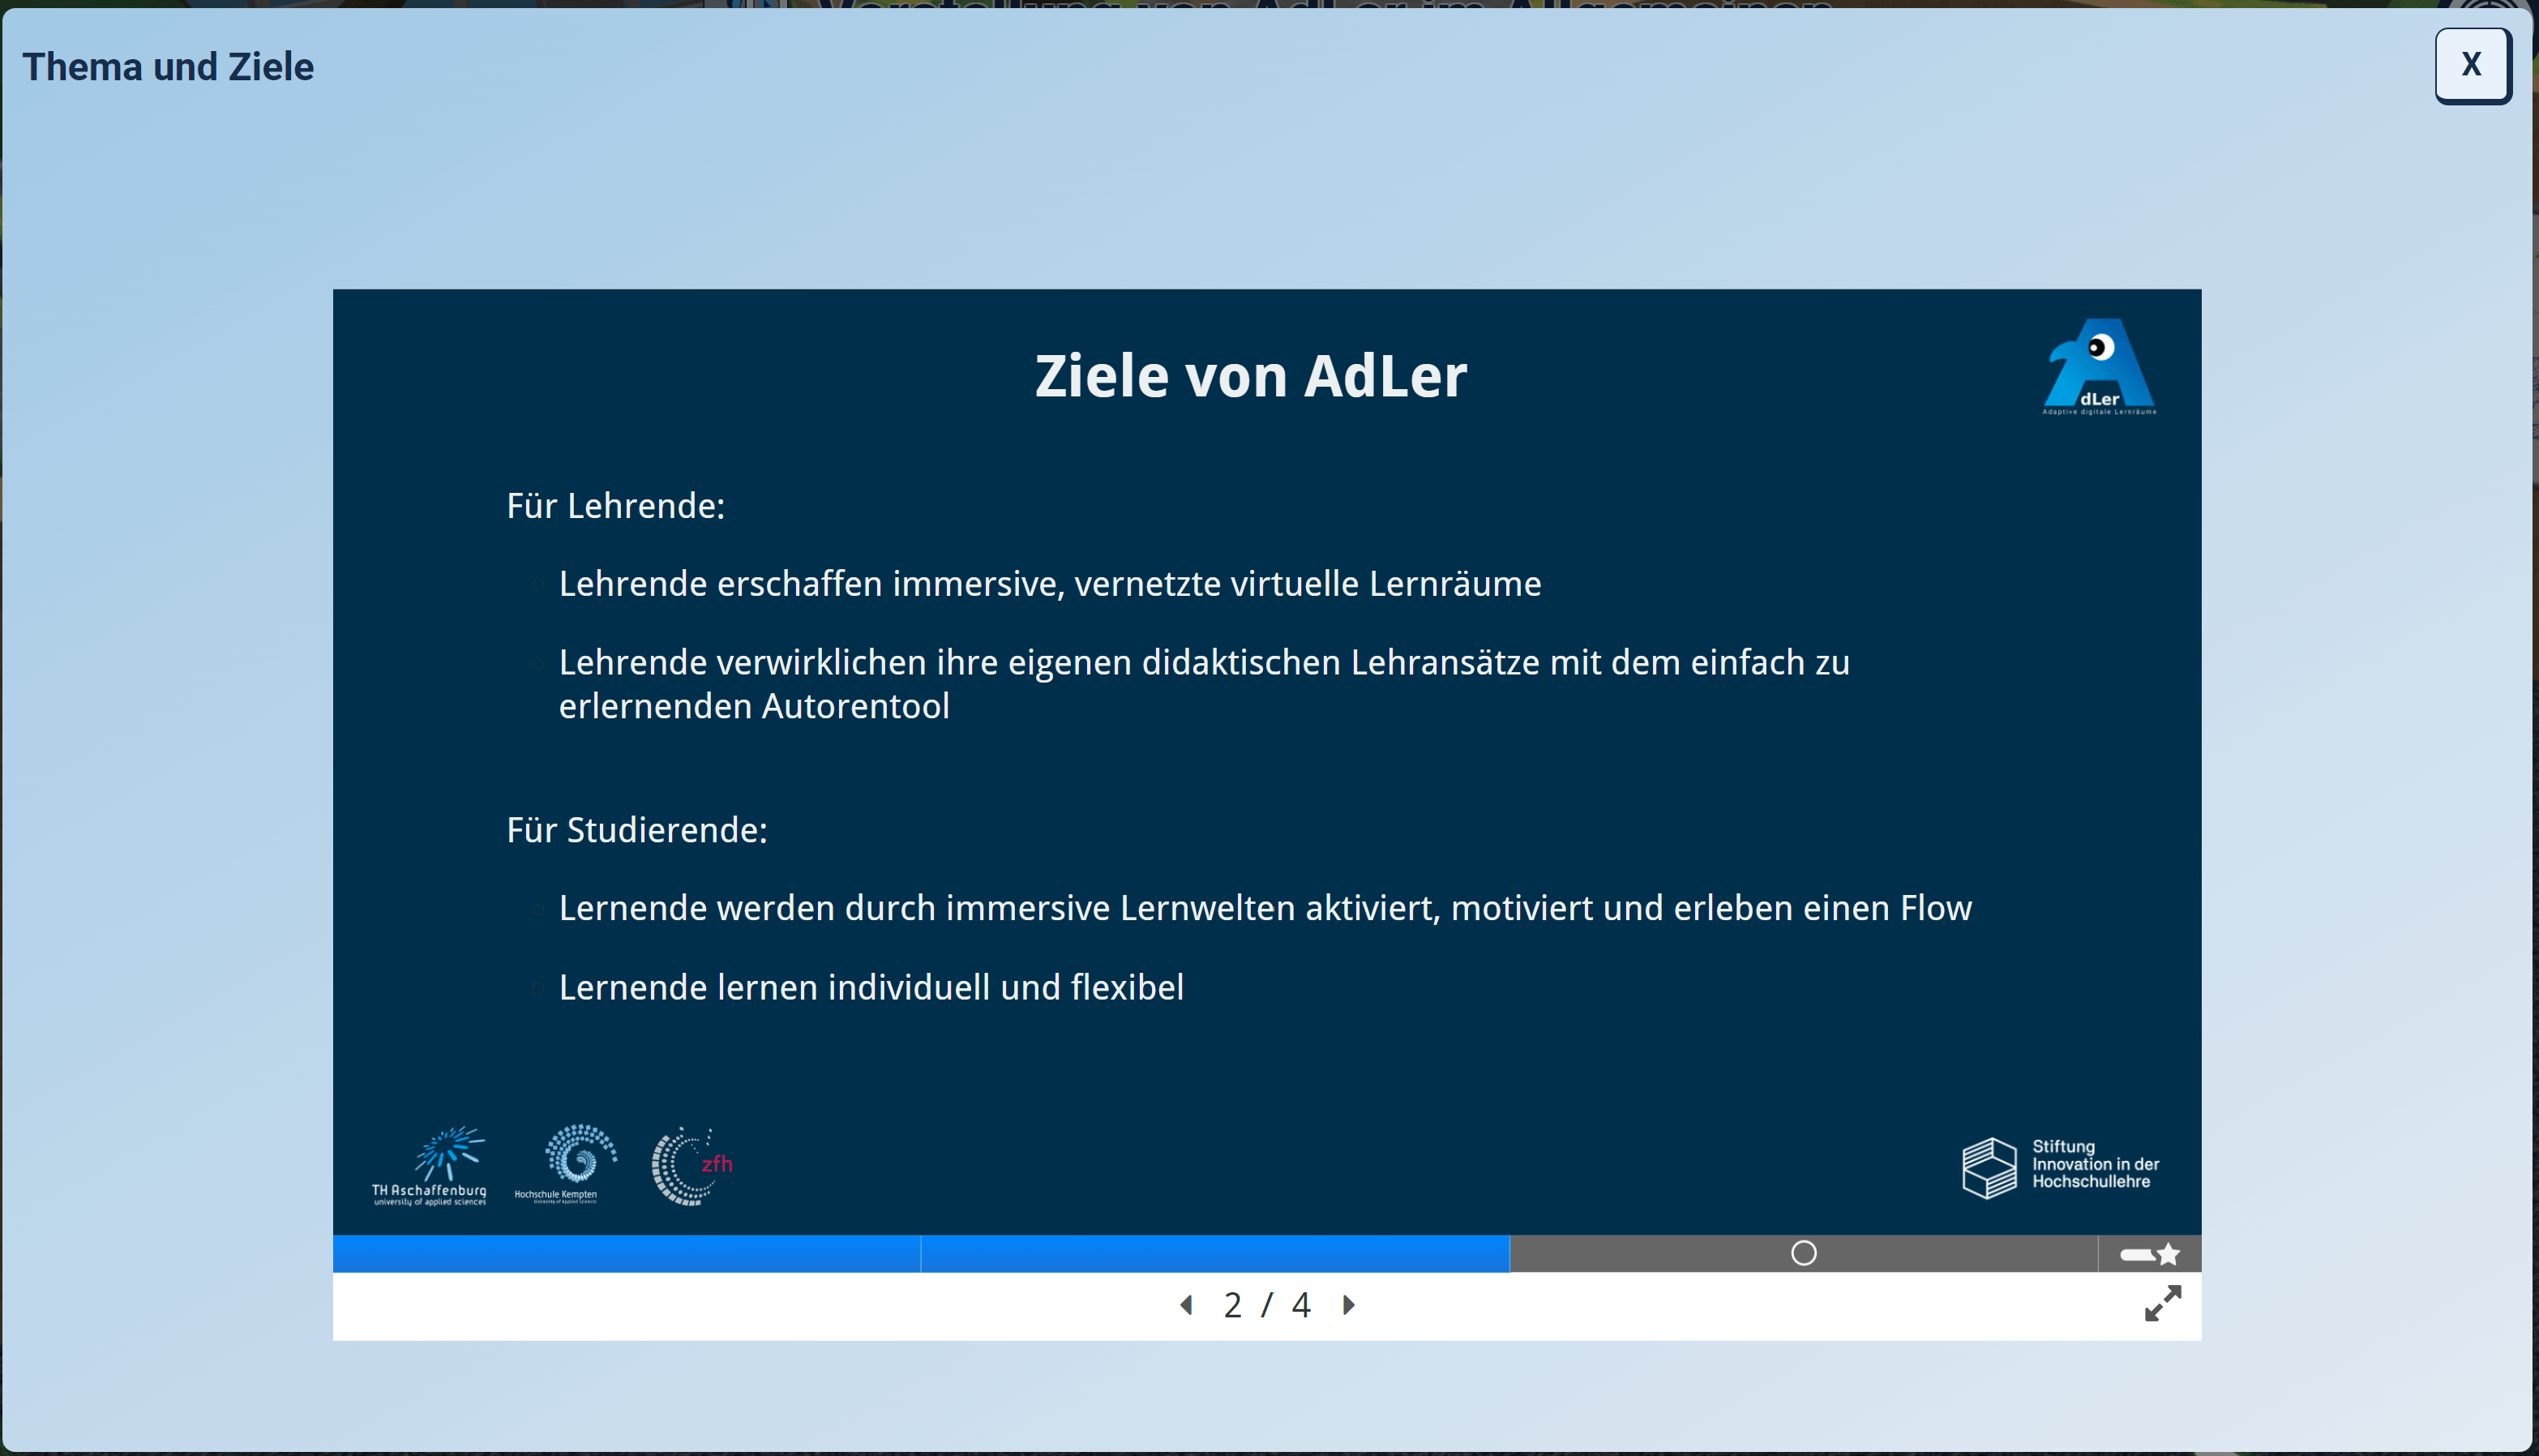Go to the previous slide arrow
The height and width of the screenshot is (1456, 2539).
coord(1186,1305)
